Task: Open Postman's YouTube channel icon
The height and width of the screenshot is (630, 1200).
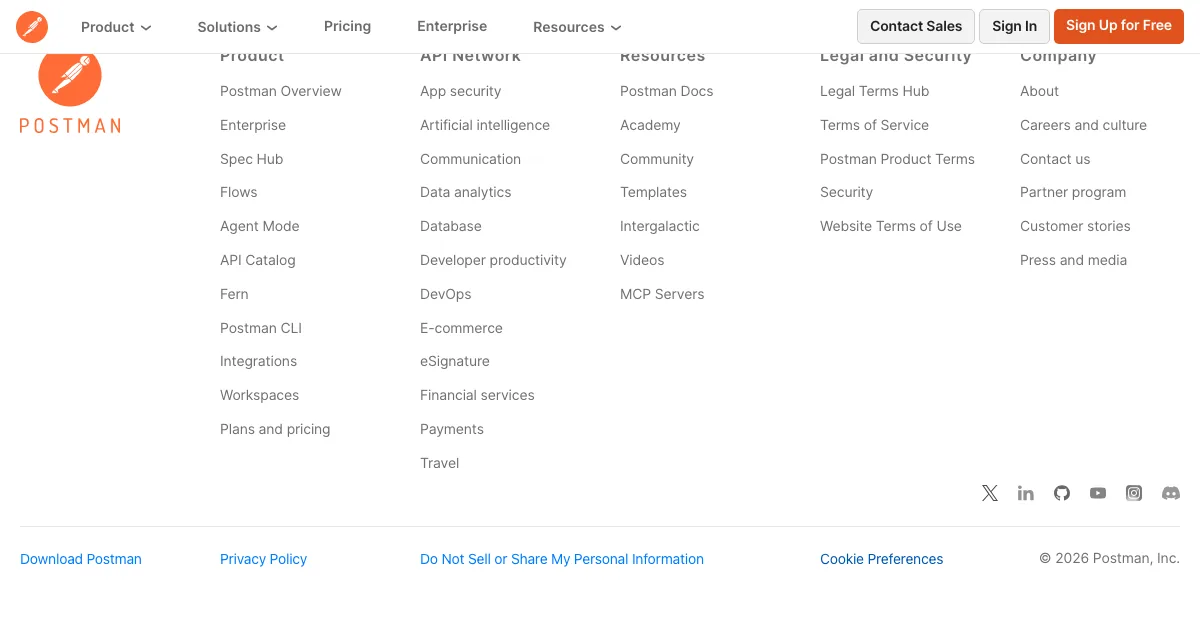Action: [x=1098, y=493]
